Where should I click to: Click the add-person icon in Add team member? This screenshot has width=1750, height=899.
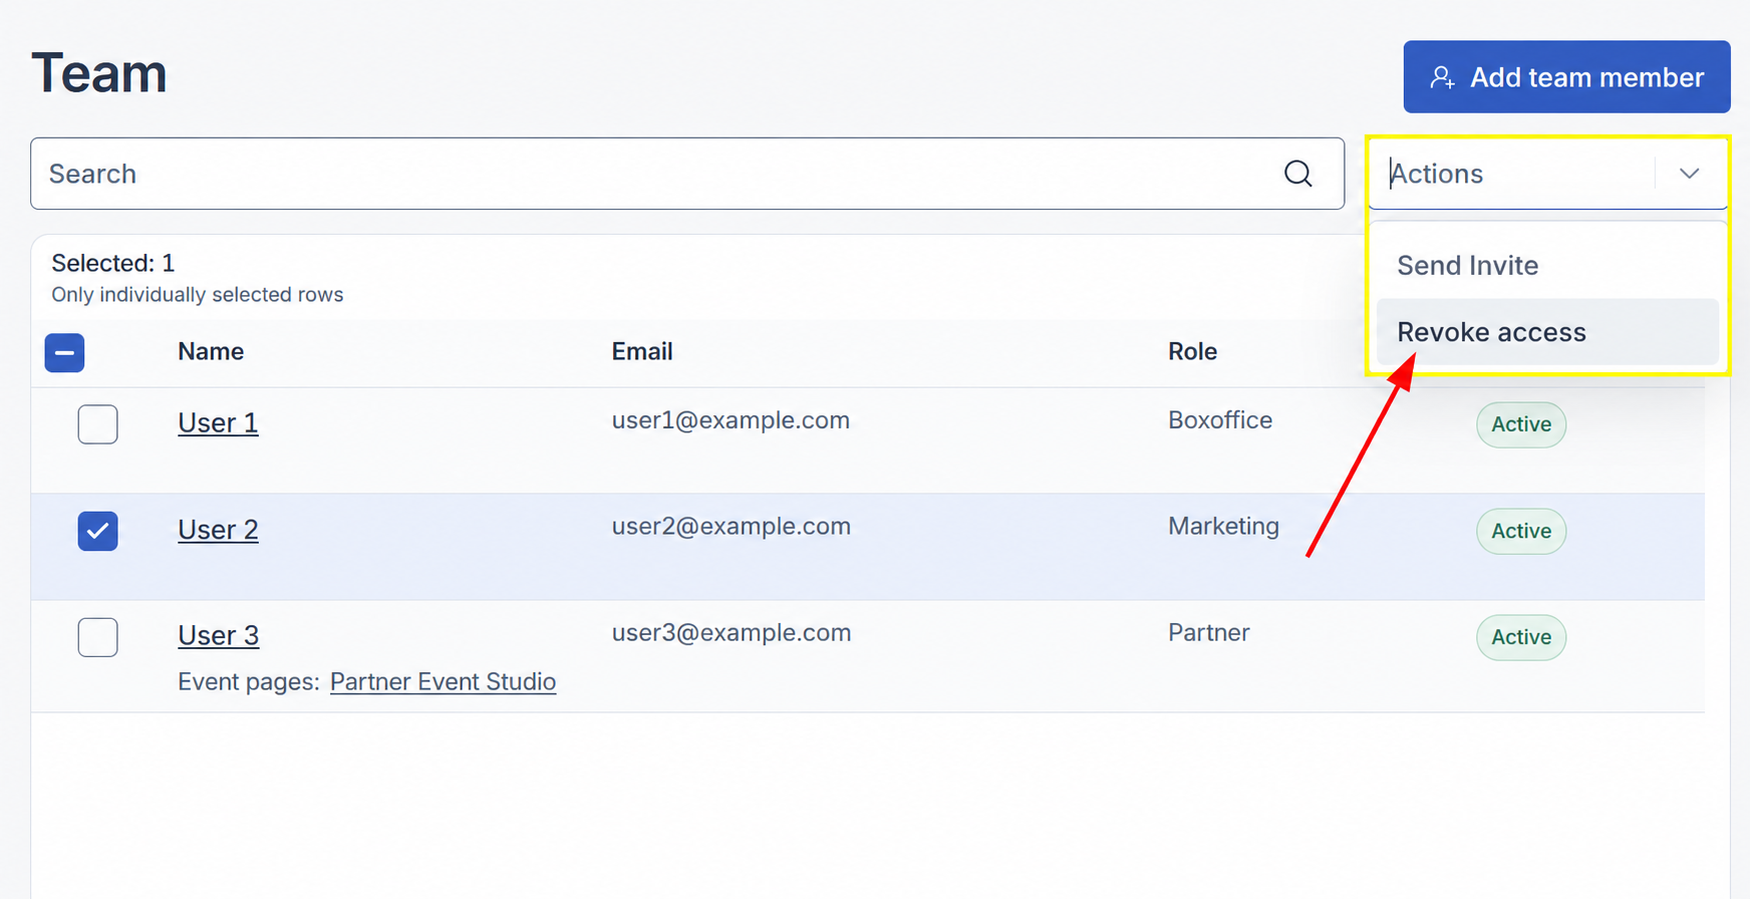(x=1442, y=77)
